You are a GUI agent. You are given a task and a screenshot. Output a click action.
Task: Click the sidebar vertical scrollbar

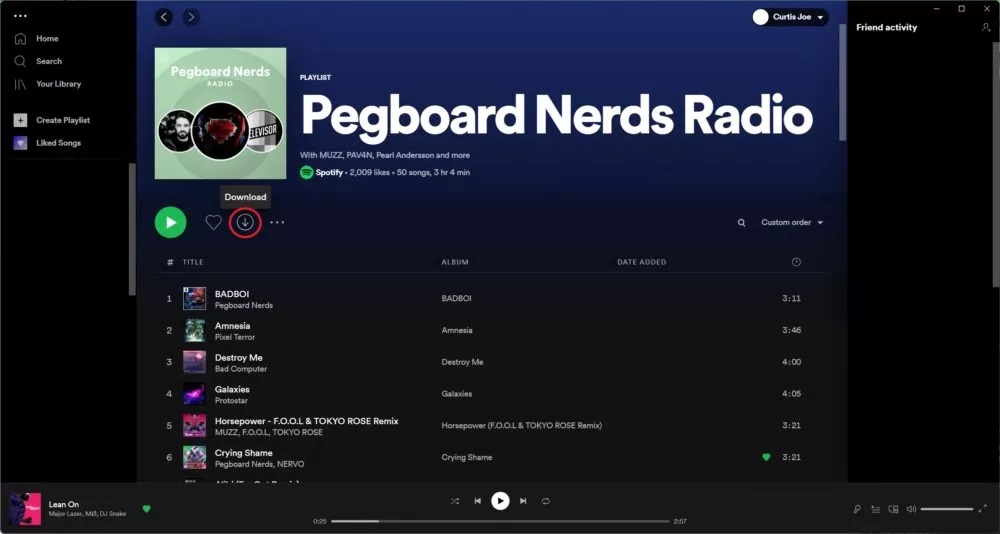tap(132, 230)
